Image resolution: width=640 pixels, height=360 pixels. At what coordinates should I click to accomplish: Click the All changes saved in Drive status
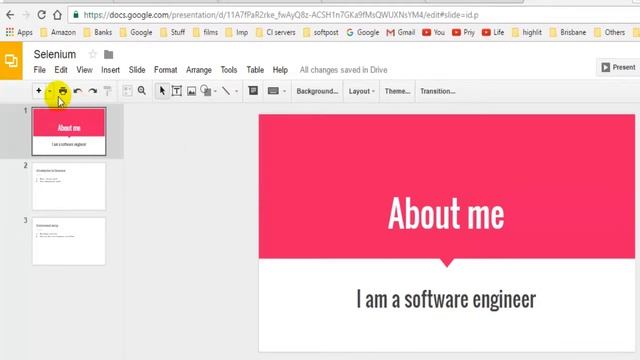(343, 70)
